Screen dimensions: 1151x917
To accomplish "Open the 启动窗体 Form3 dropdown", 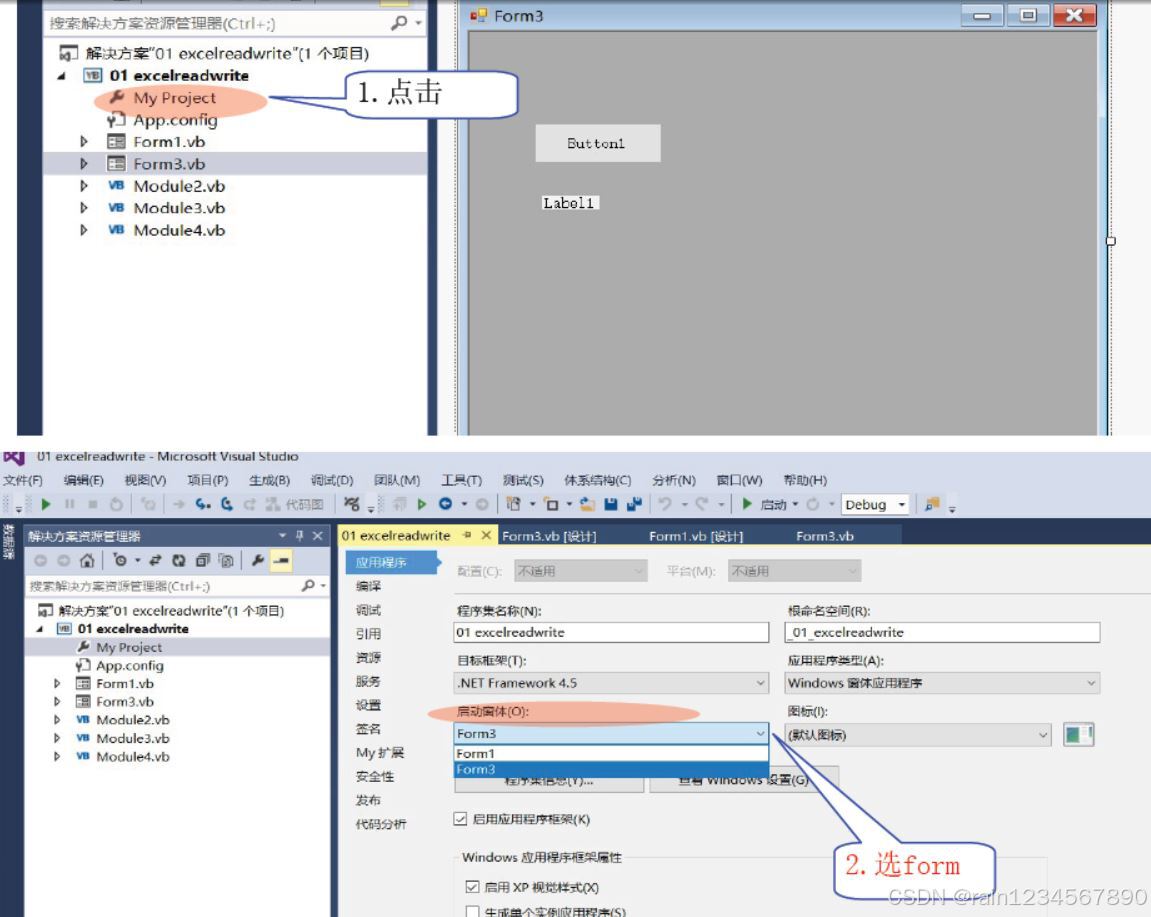I will click(611, 733).
